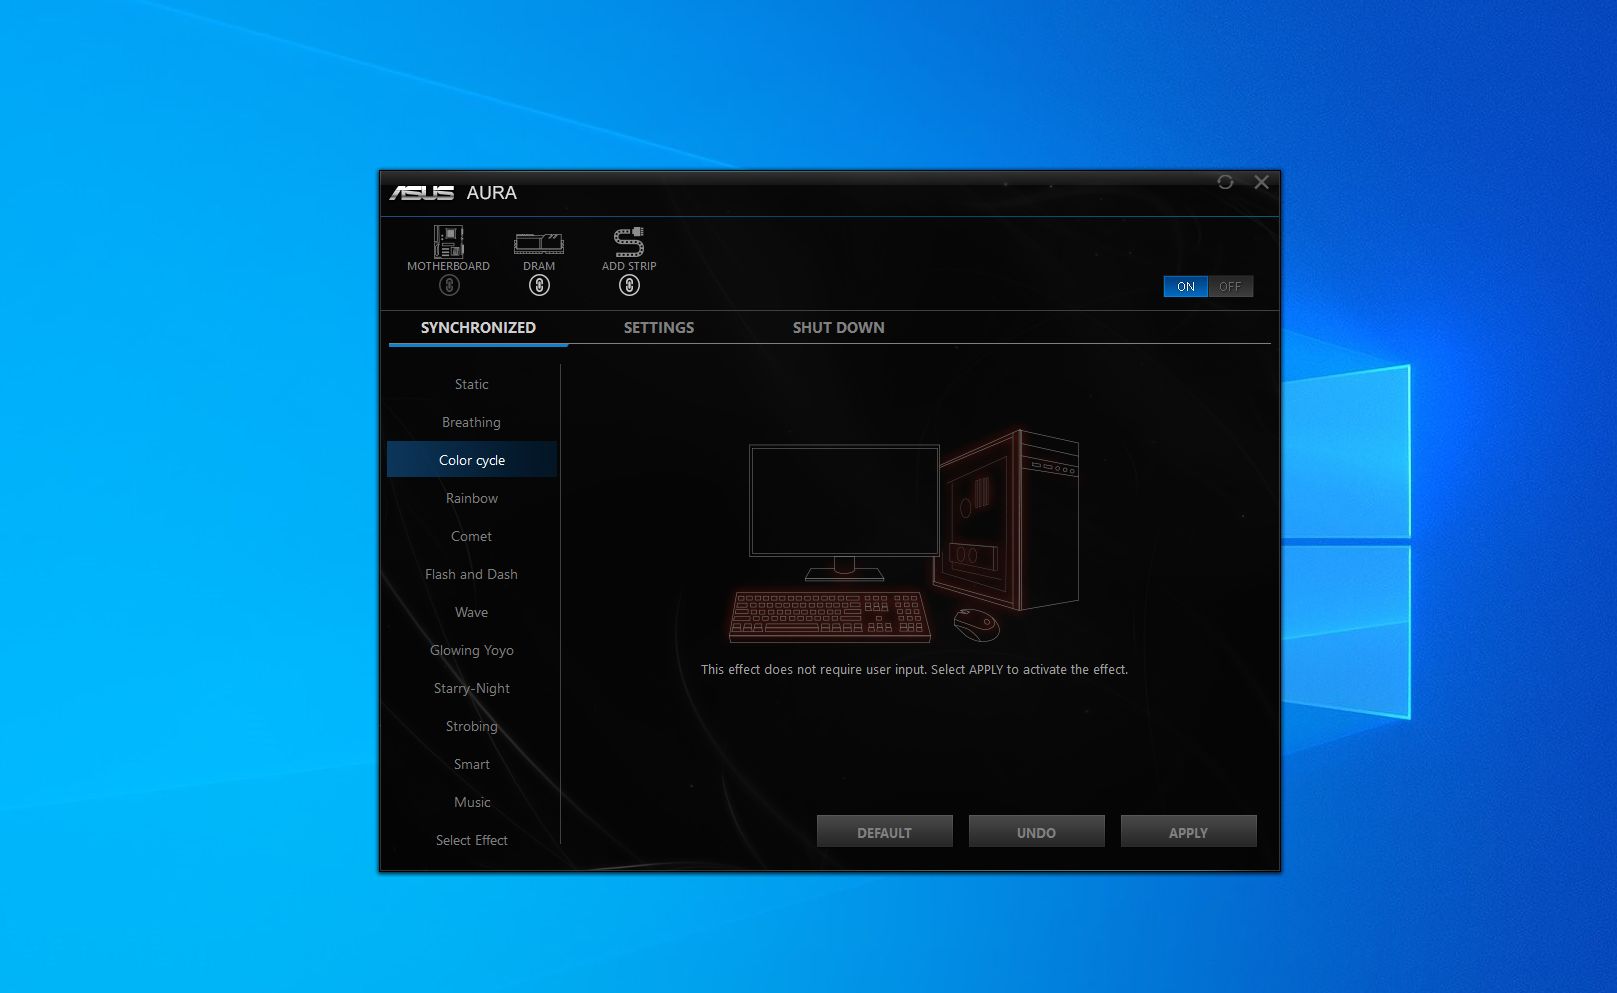Image resolution: width=1617 pixels, height=993 pixels.
Task: Switch lighting ON
Action: point(1185,287)
